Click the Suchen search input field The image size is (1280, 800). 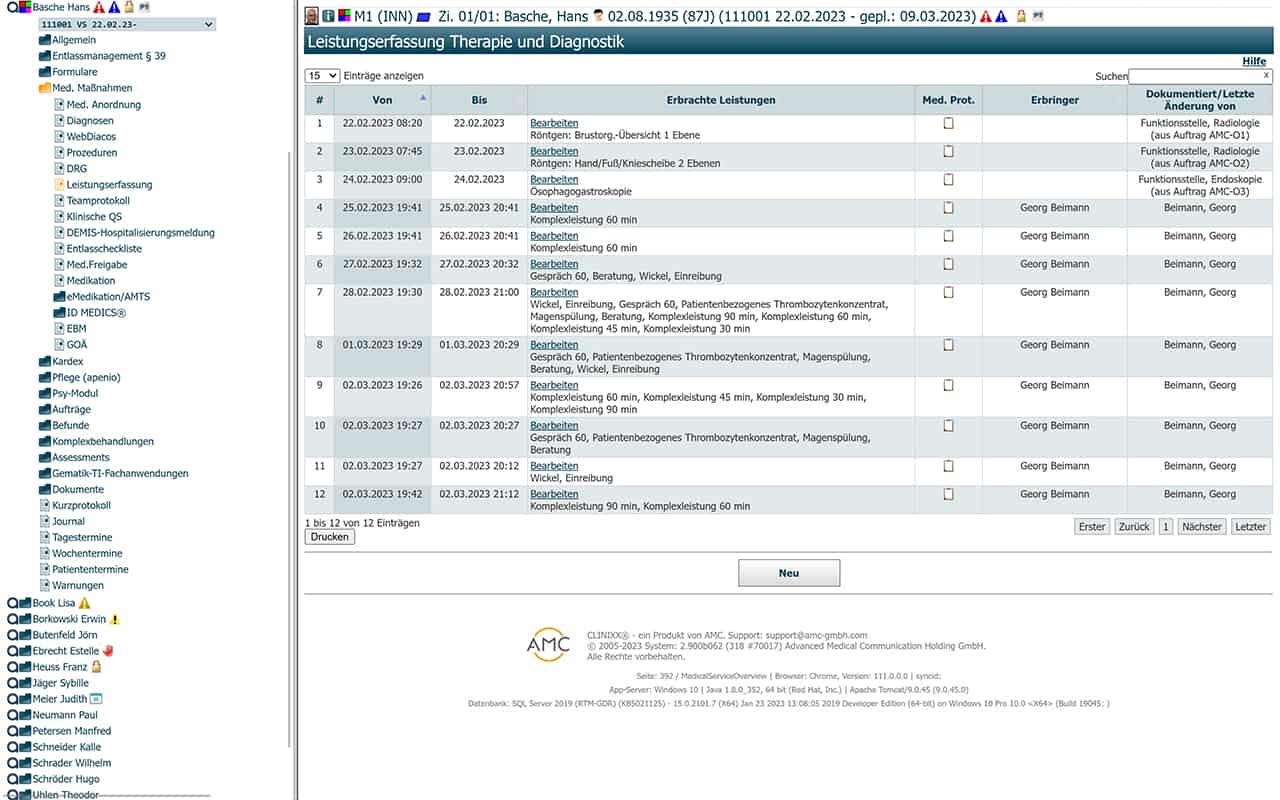click(1198, 76)
